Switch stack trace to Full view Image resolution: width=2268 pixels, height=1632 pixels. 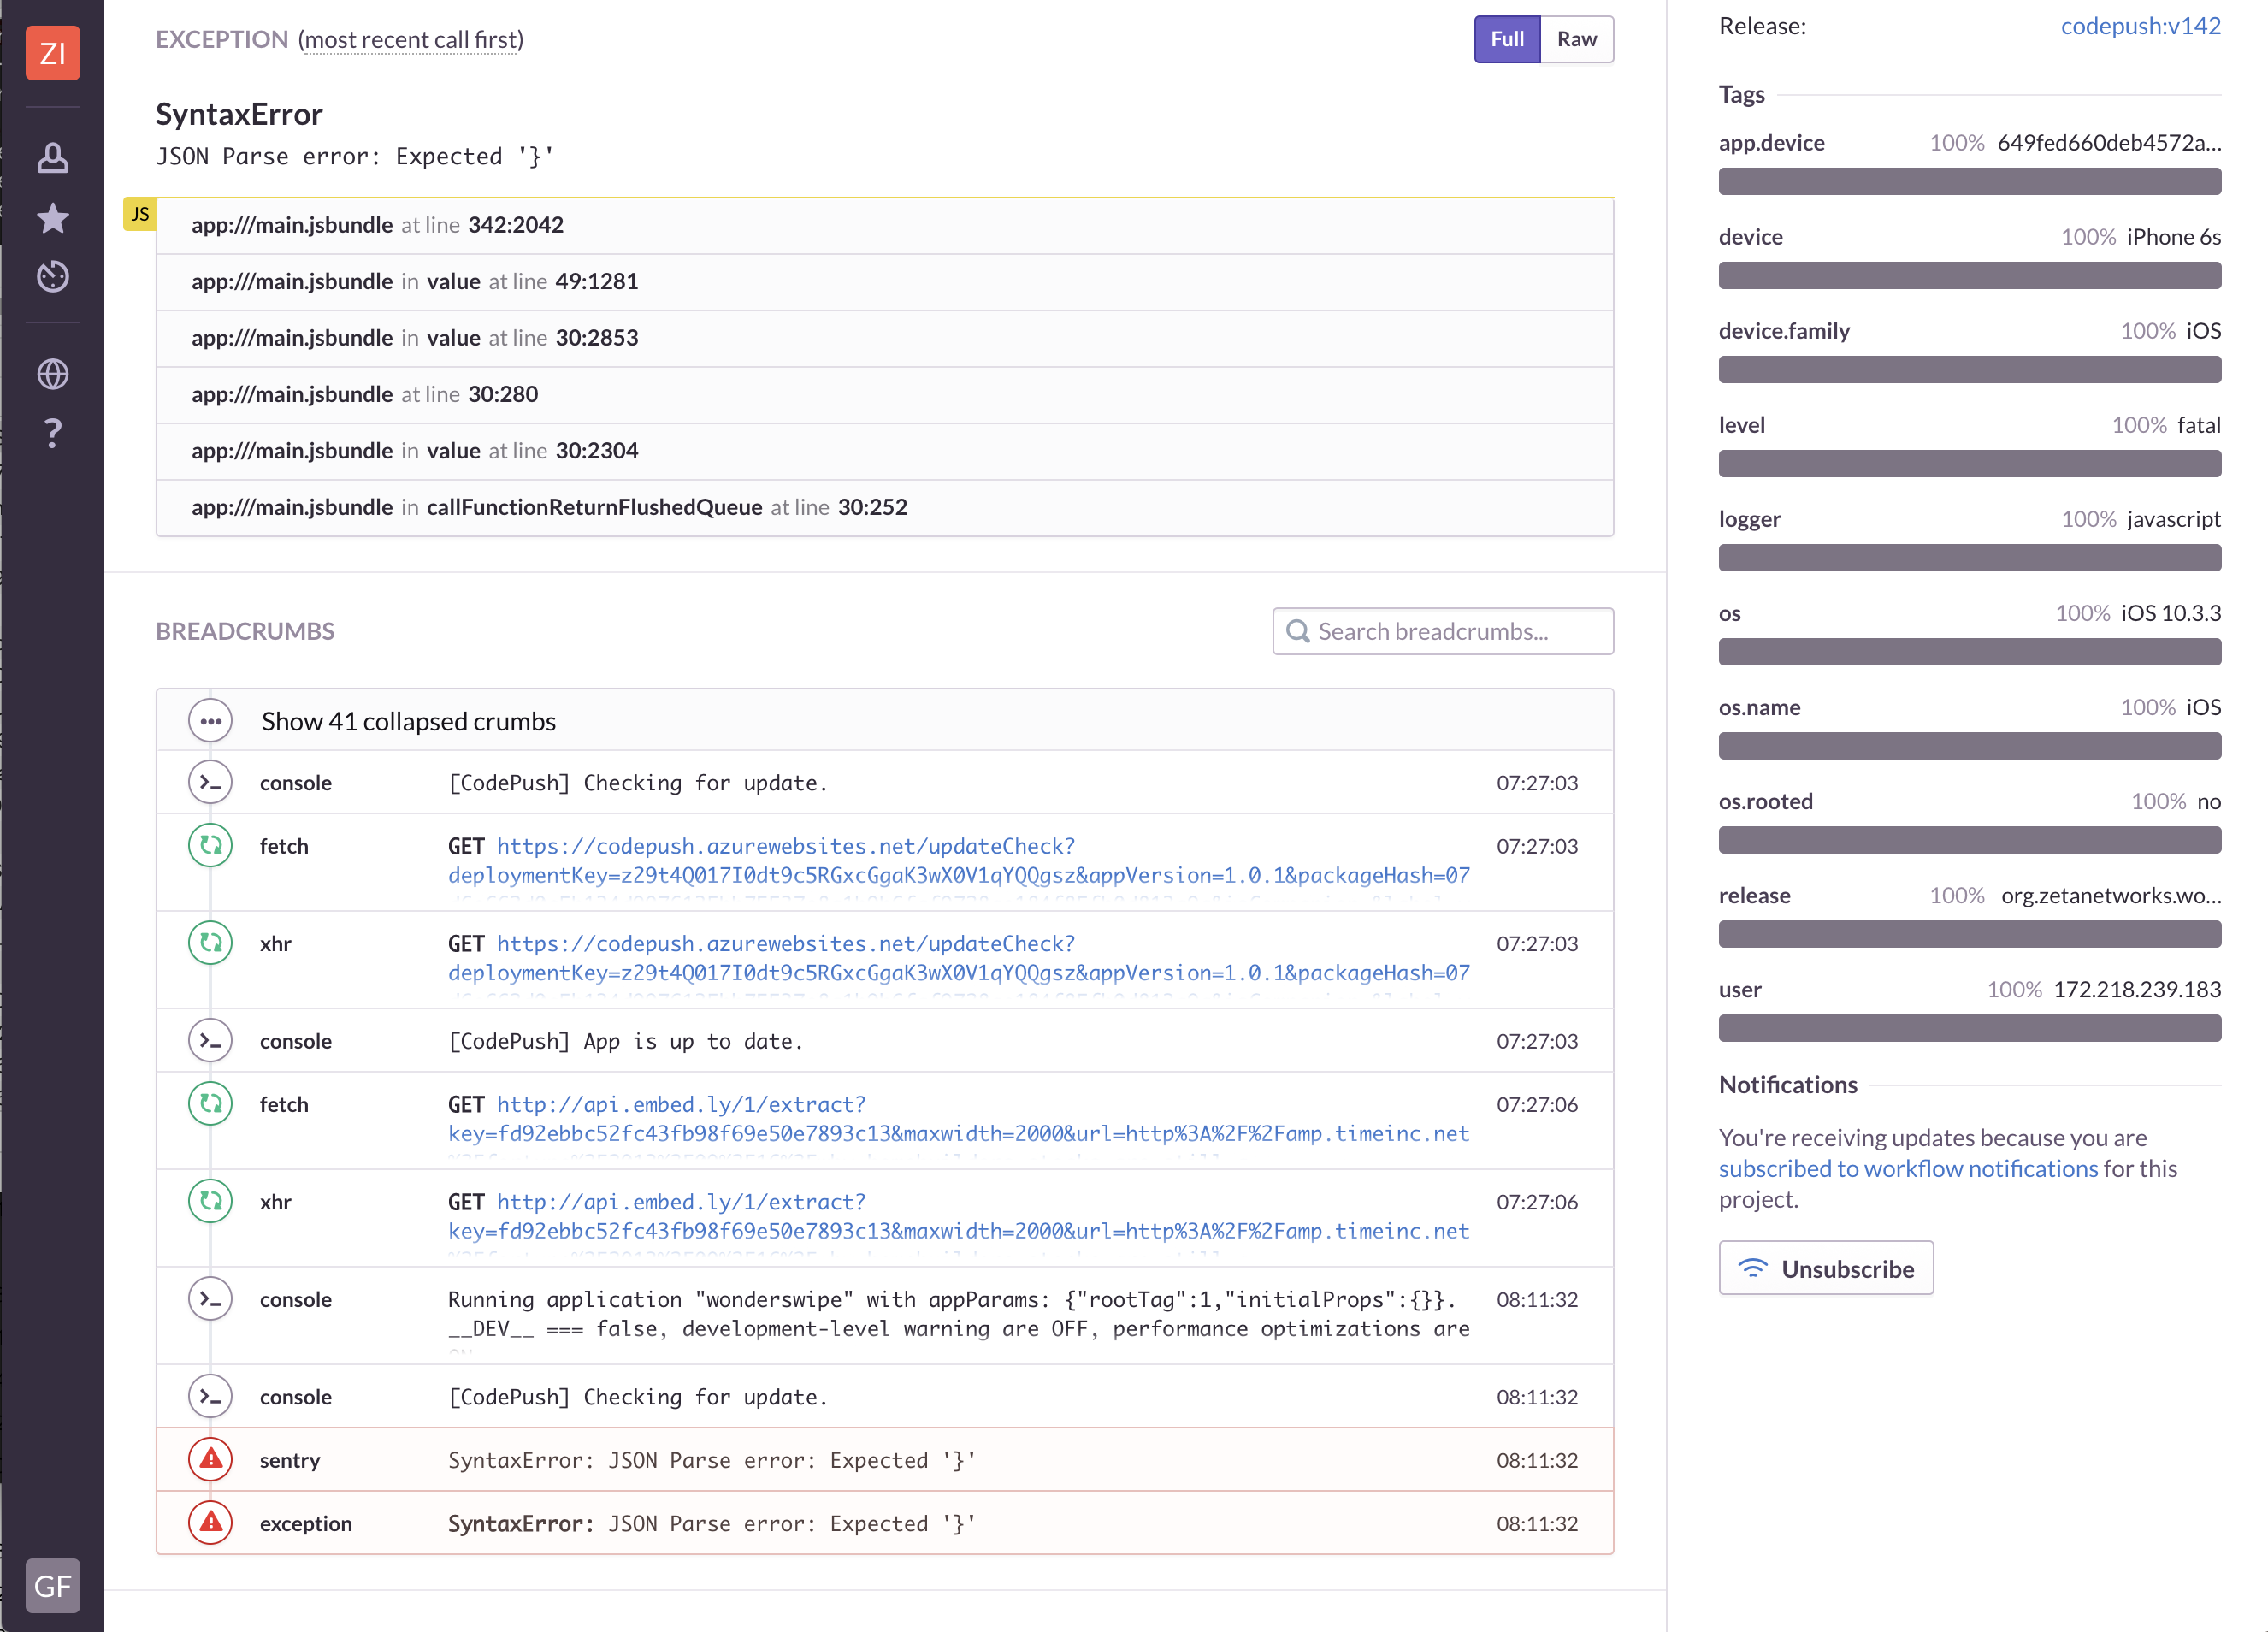(1506, 39)
